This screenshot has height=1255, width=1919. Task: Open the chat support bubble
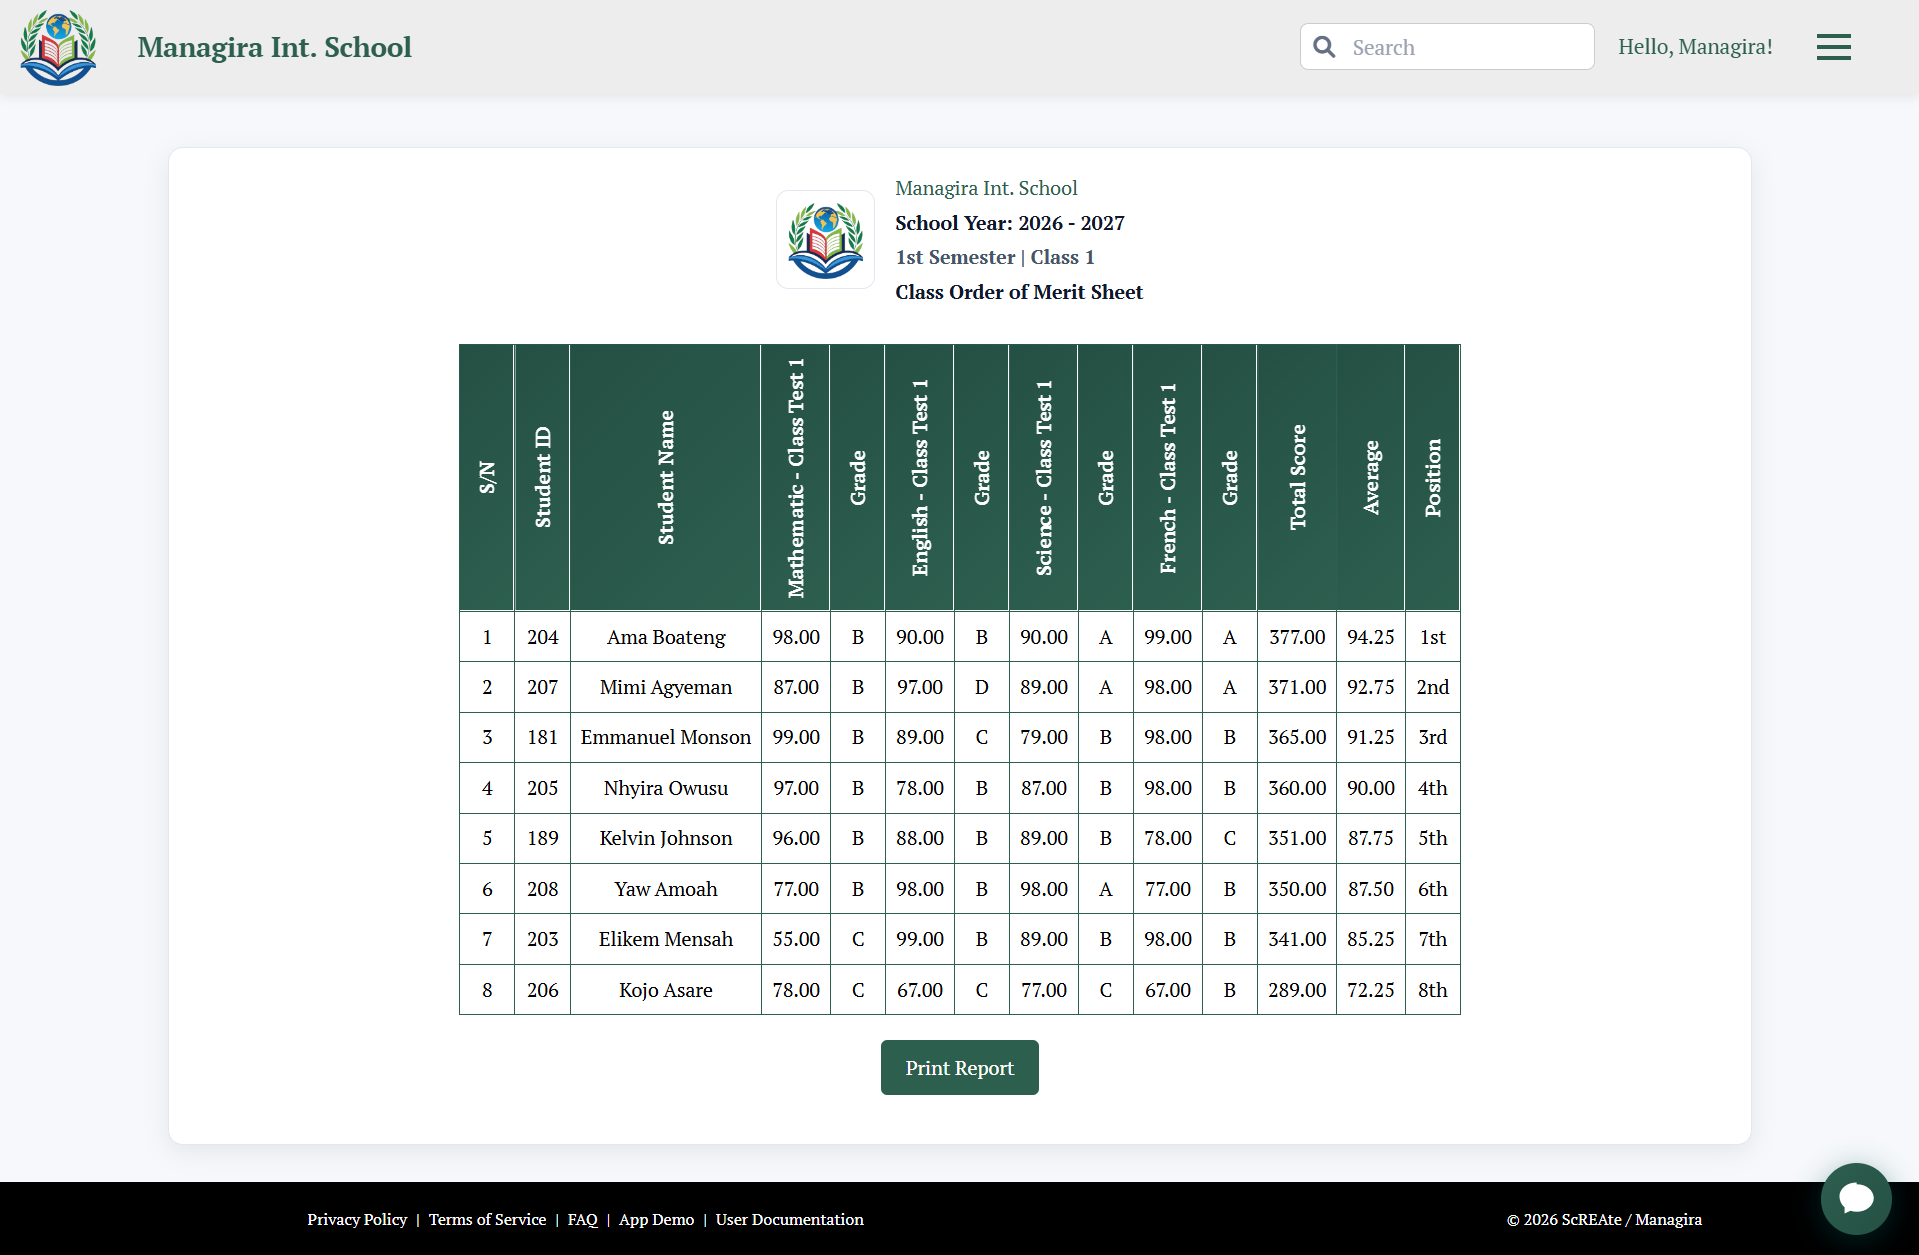tap(1855, 1198)
